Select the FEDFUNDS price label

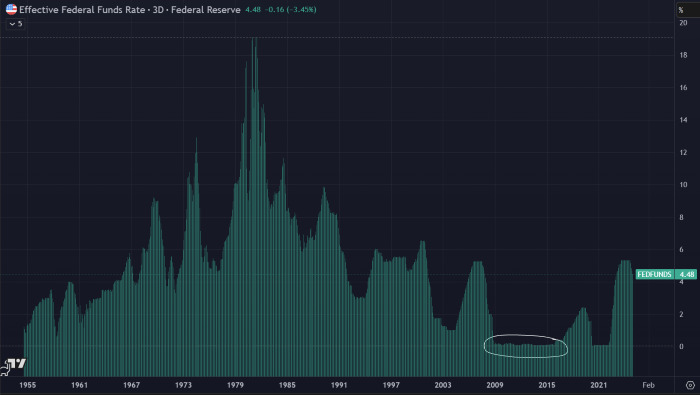pos(654,274)
